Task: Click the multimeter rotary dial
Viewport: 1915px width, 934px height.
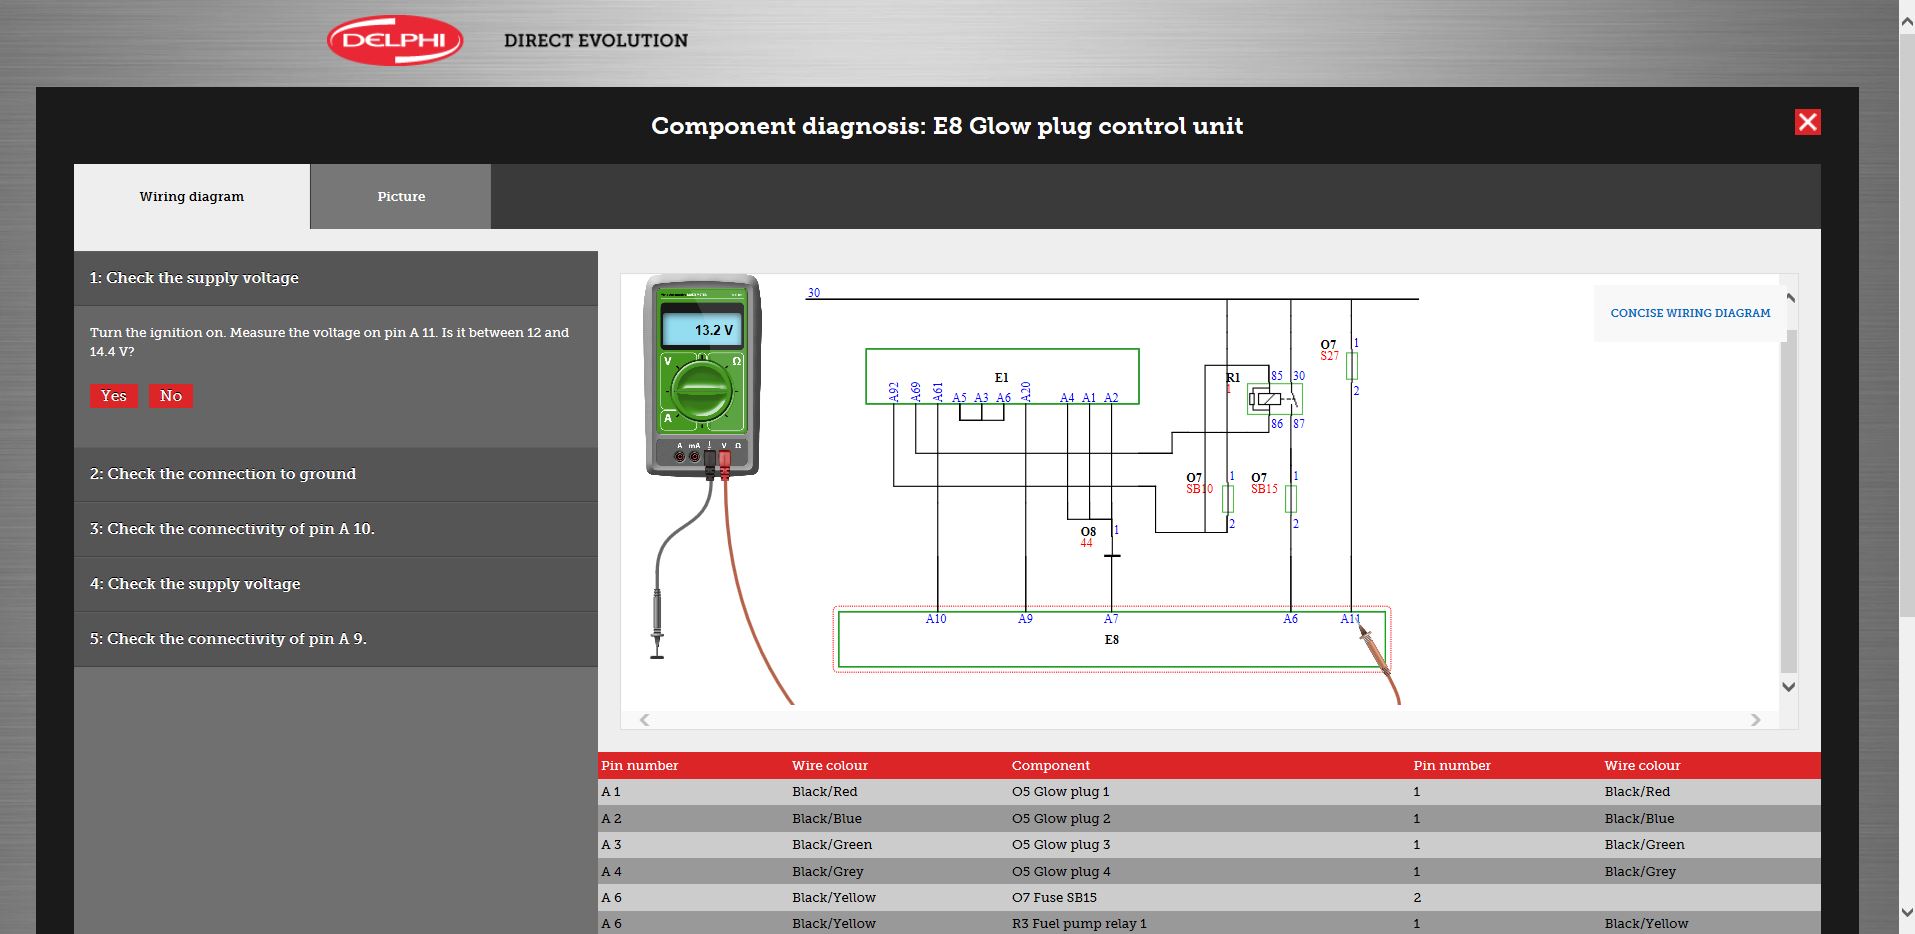Action: tap(702, 389)
